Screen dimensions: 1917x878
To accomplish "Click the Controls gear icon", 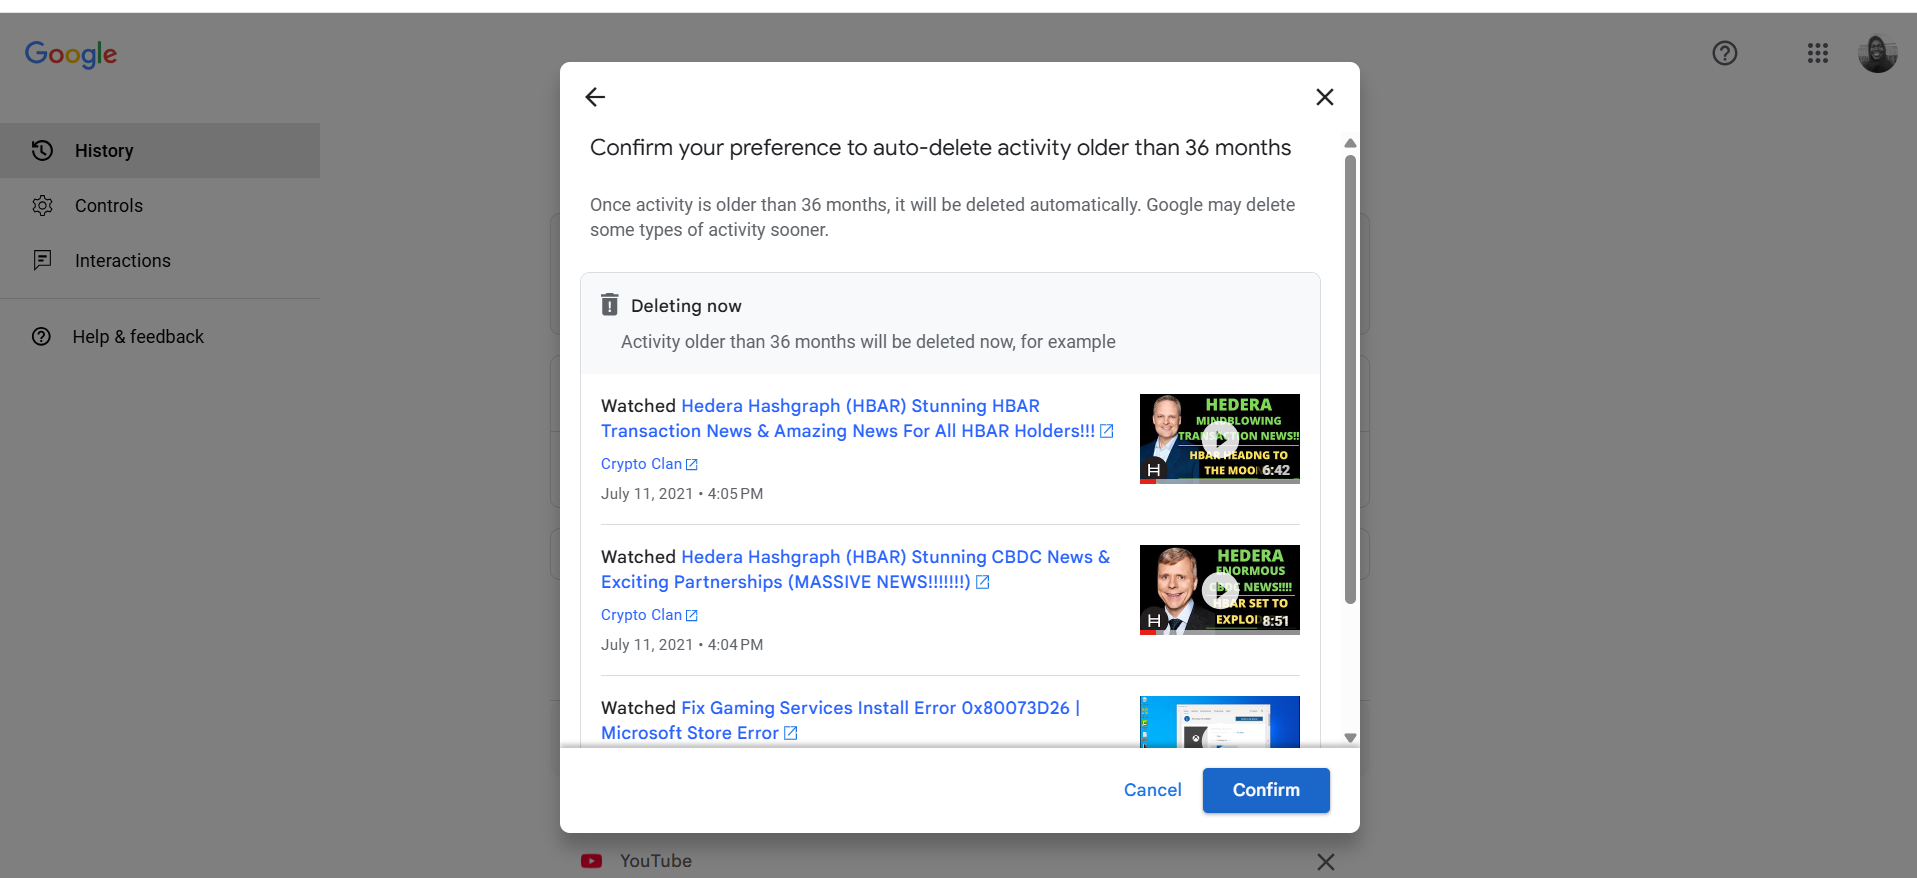I will (x=42, y=206).
